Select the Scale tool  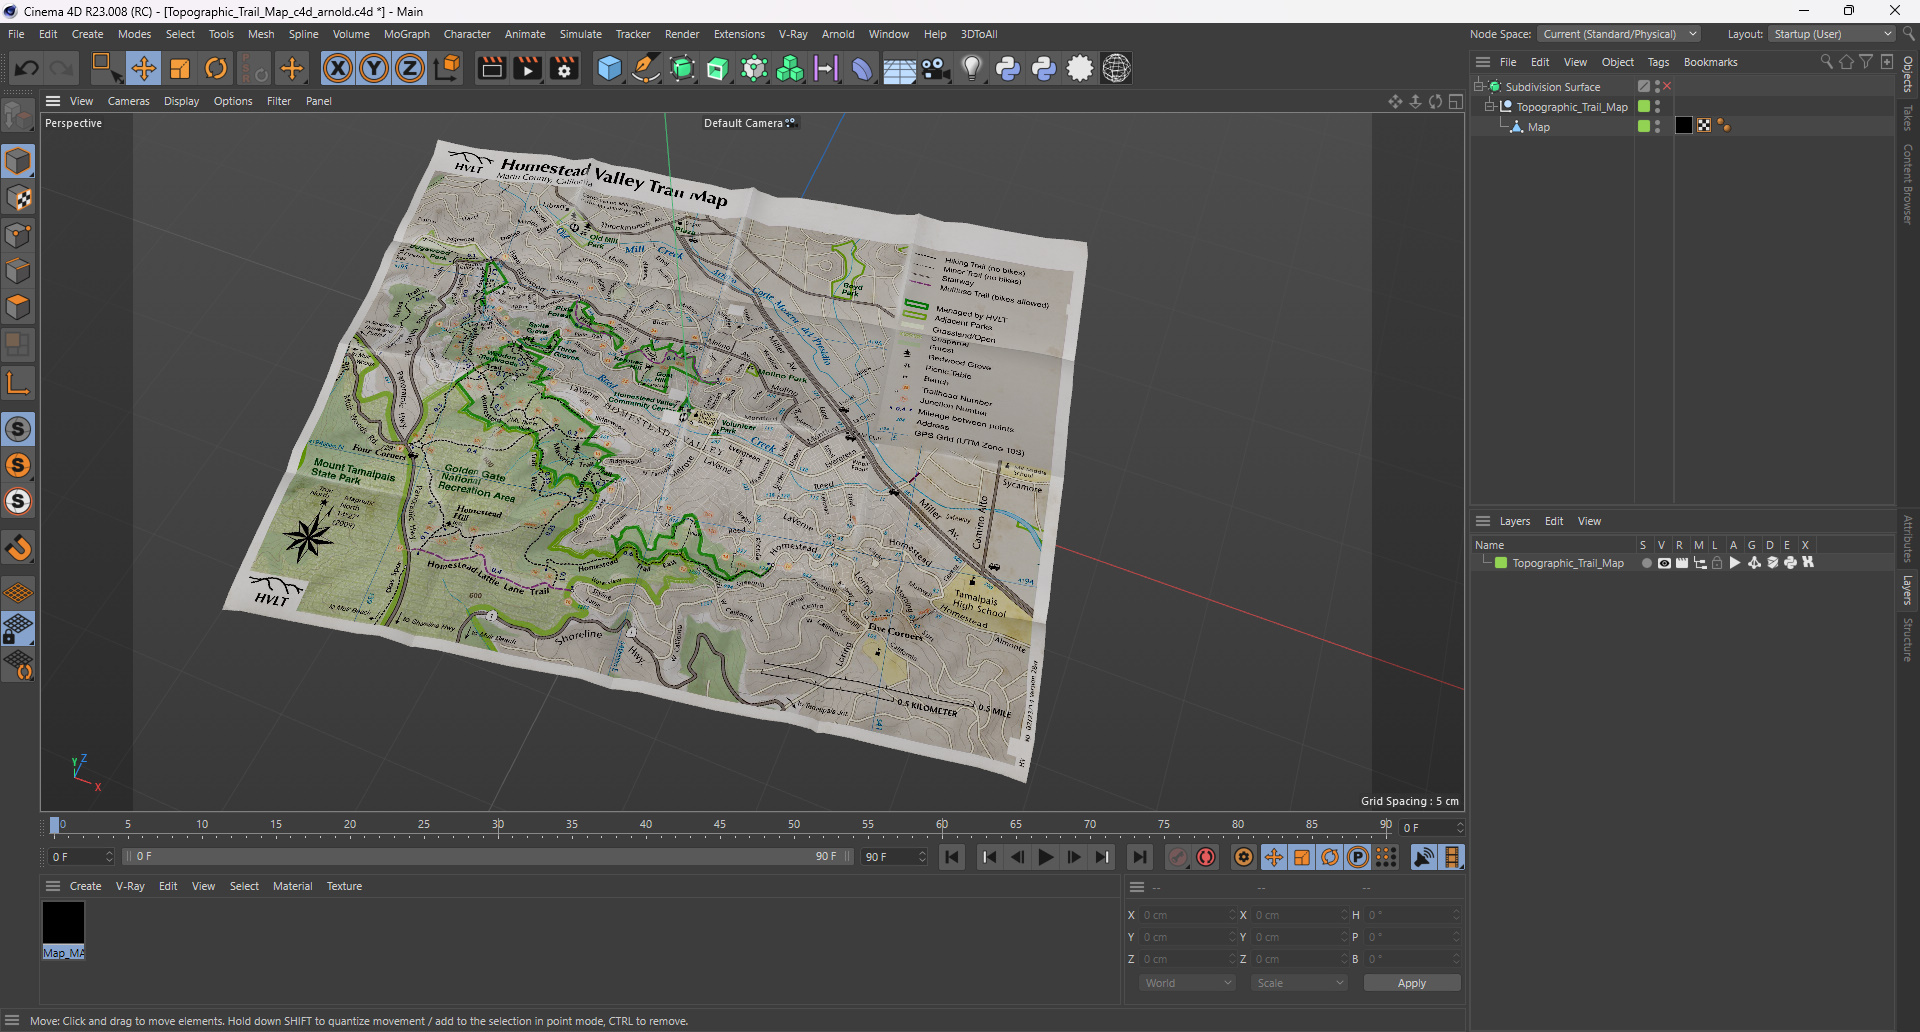coord(180,68)
